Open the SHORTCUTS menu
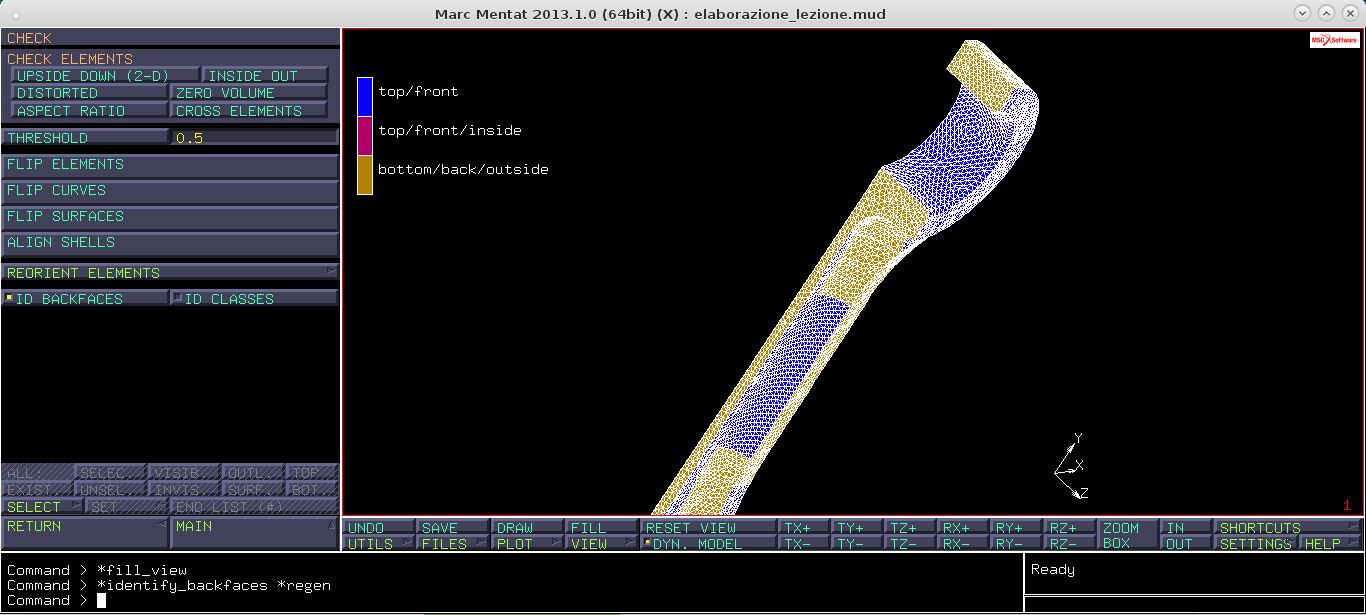The height and width of the screenshot is (615, 1366). click(x=1288, y=528)
